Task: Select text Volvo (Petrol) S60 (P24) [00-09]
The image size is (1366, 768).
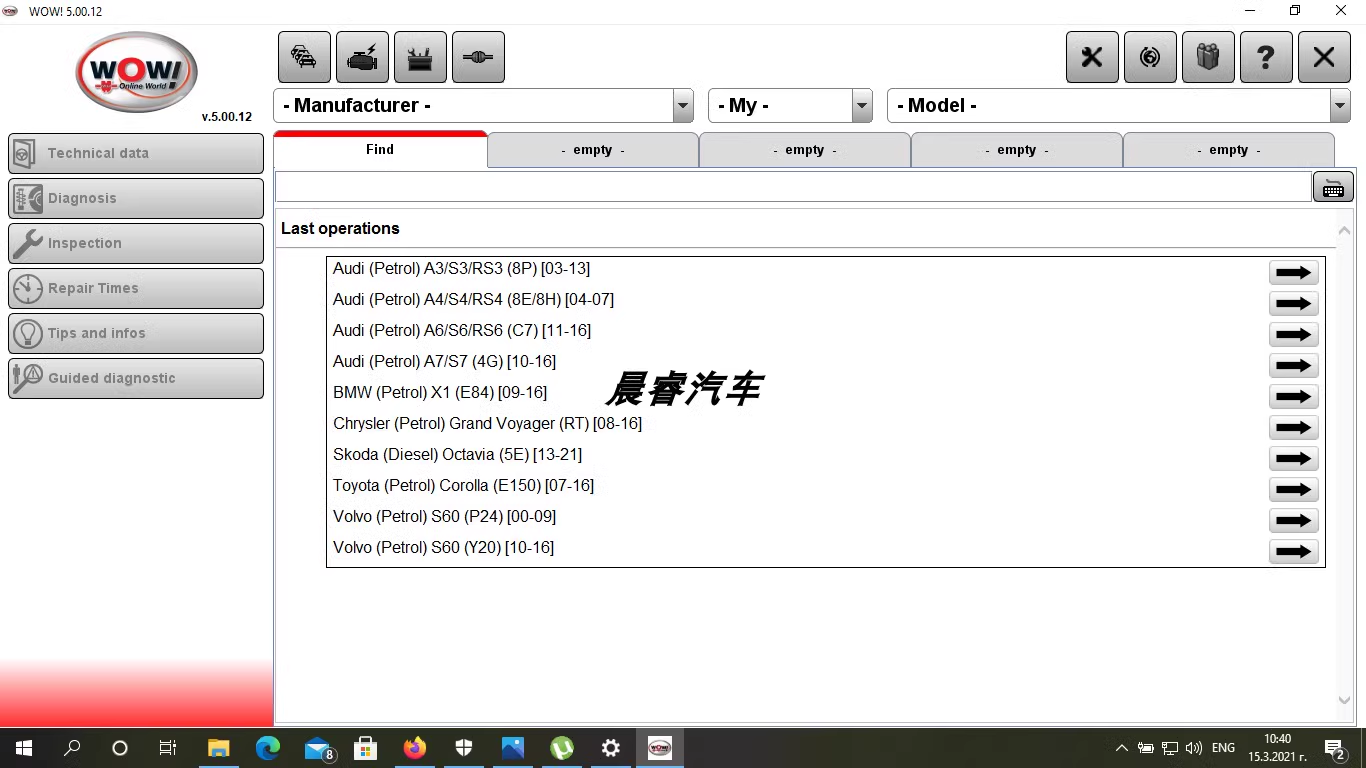Action: [x=444, y=517]
